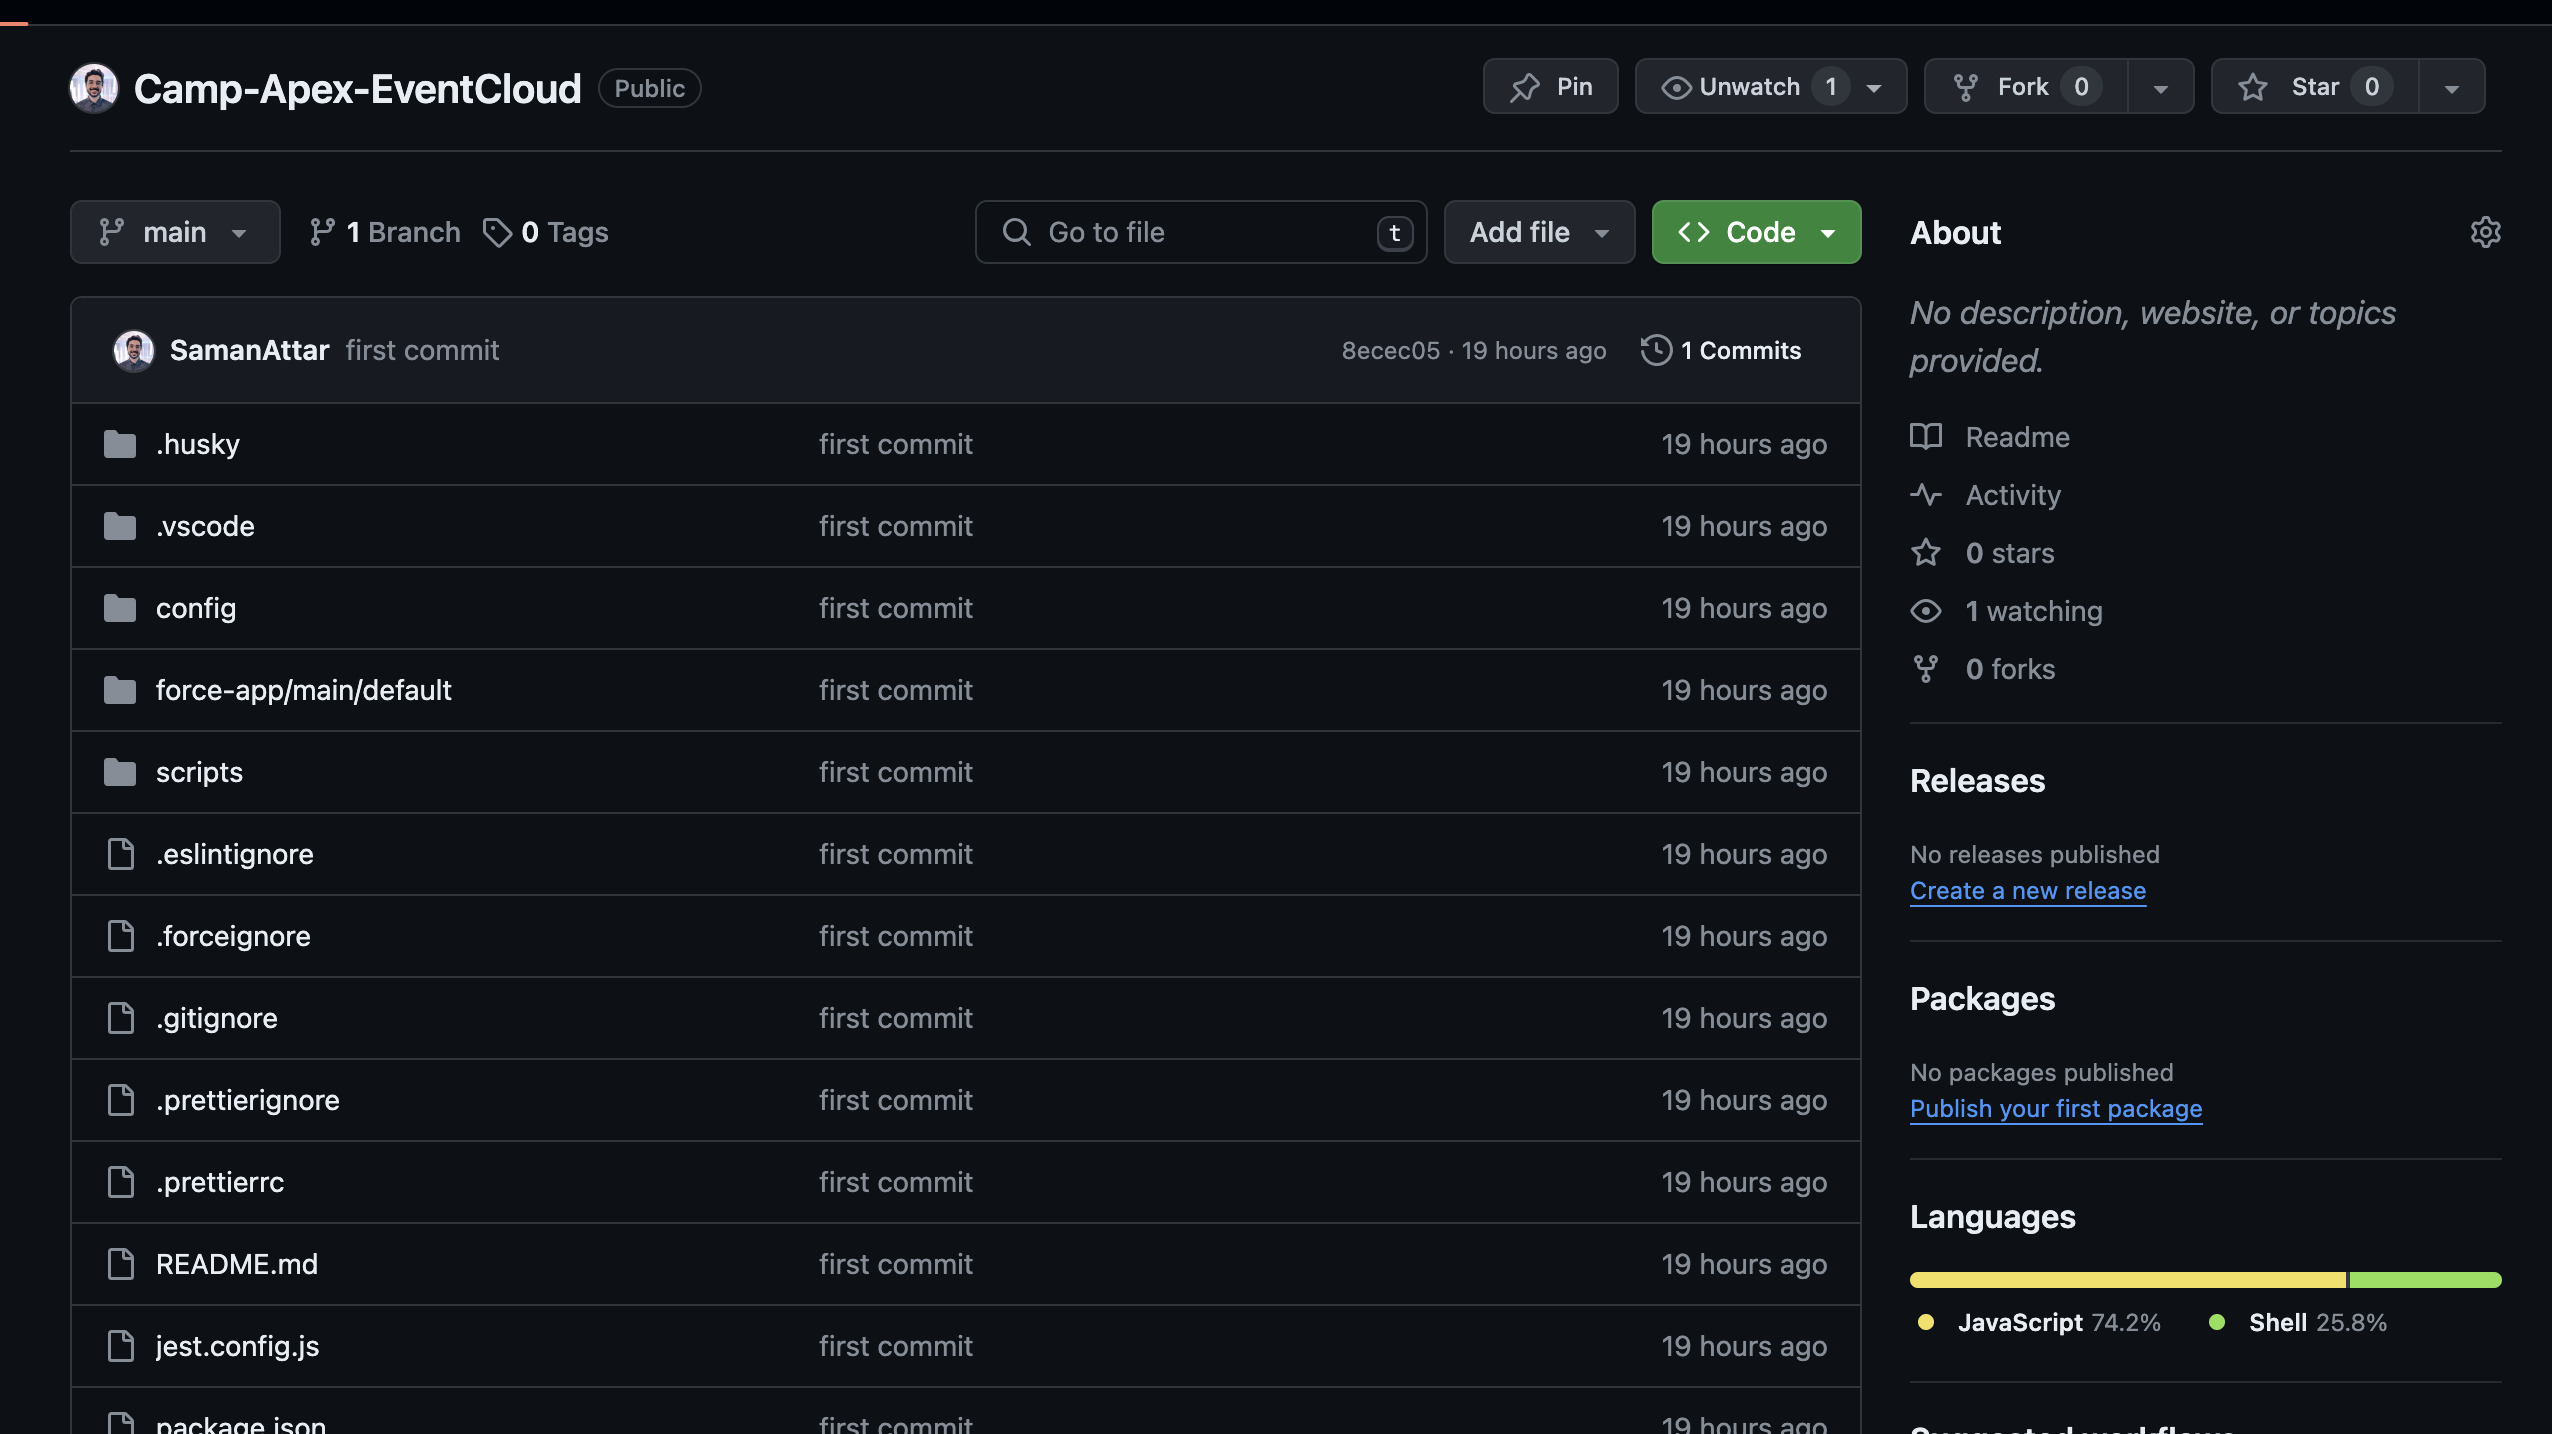Click Publish your first package link

pyautogui.click(x=2056, y=1108)
